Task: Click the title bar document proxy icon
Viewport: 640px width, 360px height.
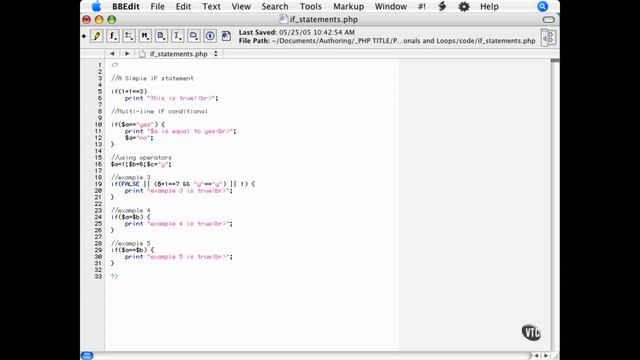Action: 284,19
